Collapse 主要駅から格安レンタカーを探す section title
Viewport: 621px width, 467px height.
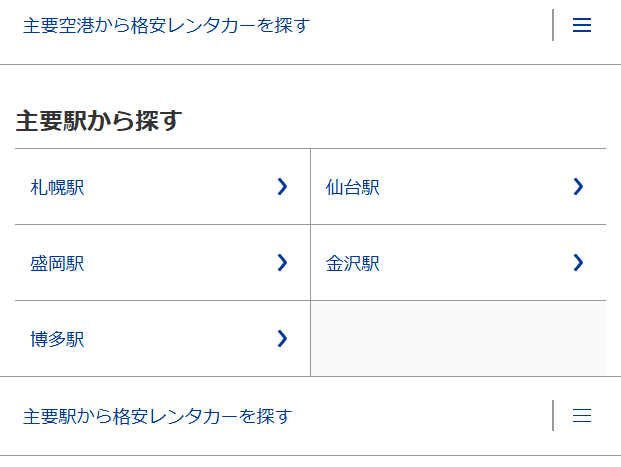[157, 416]
